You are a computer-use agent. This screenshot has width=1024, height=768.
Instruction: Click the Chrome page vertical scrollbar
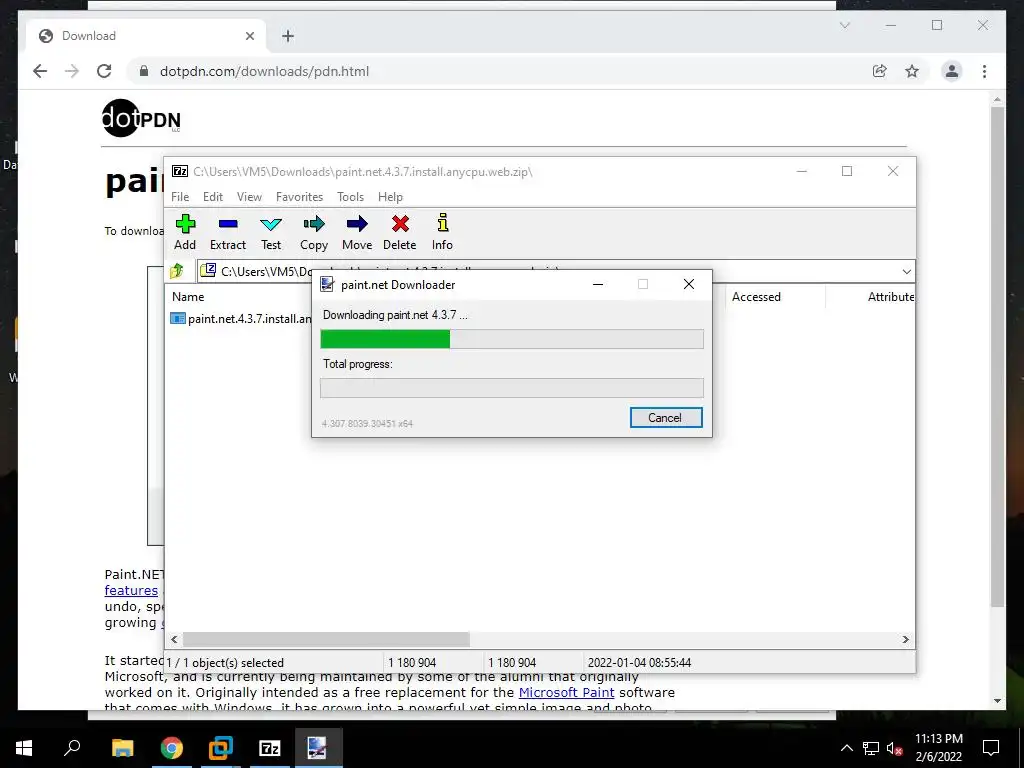point(997,356)
